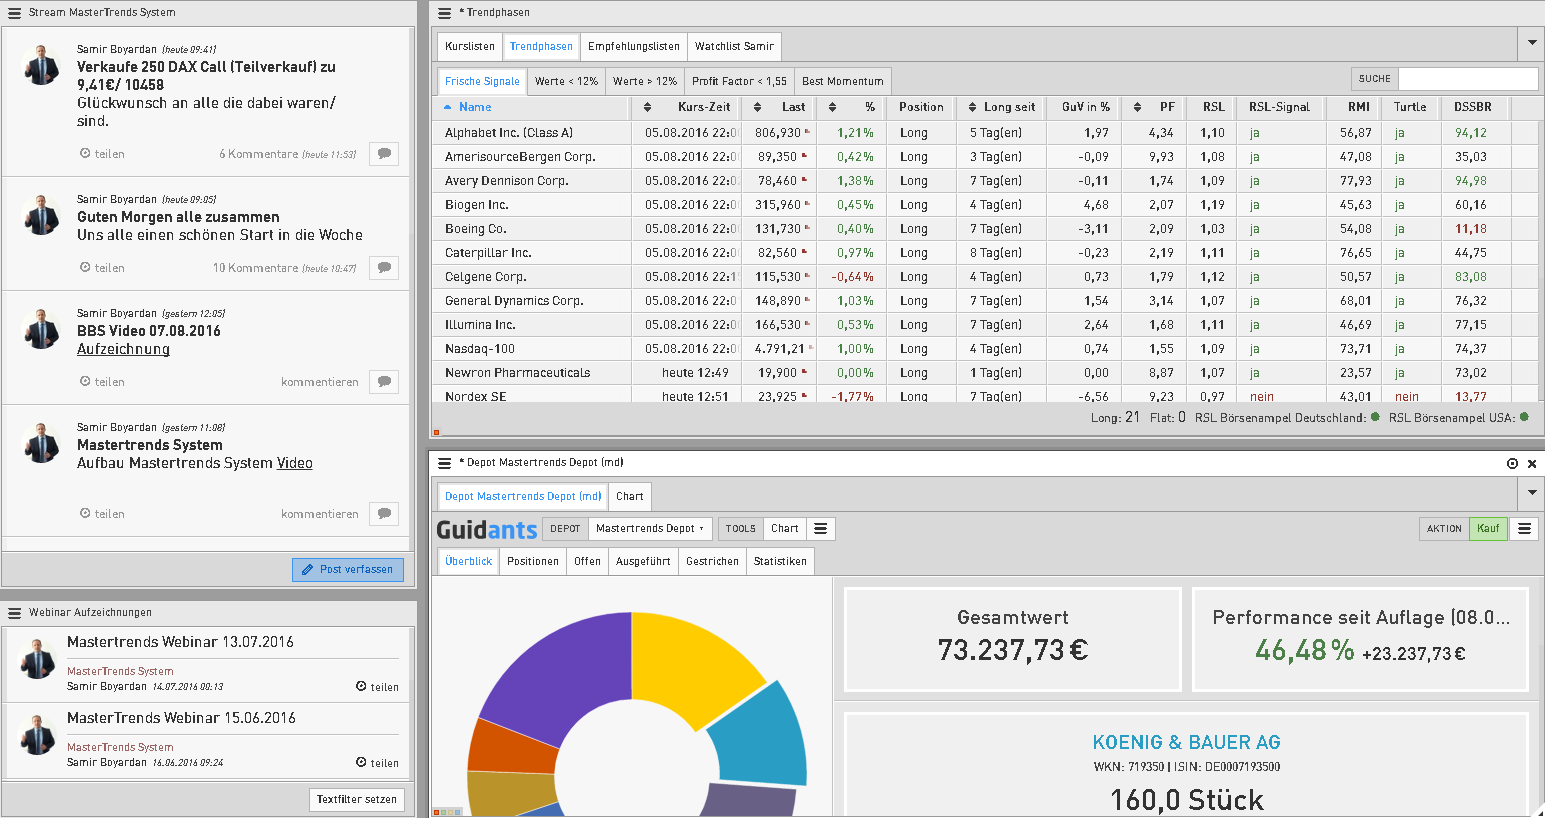
Task: Share the MasterTrends Webinar 15.06.2016 recording
Action: 377,763
